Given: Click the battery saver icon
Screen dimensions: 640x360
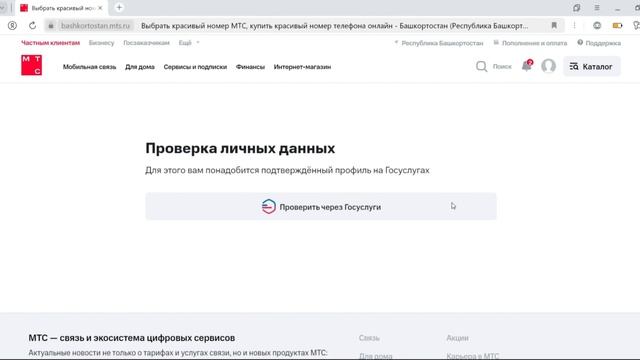Looking at the screenshot, I should click(x=618, y=25).
